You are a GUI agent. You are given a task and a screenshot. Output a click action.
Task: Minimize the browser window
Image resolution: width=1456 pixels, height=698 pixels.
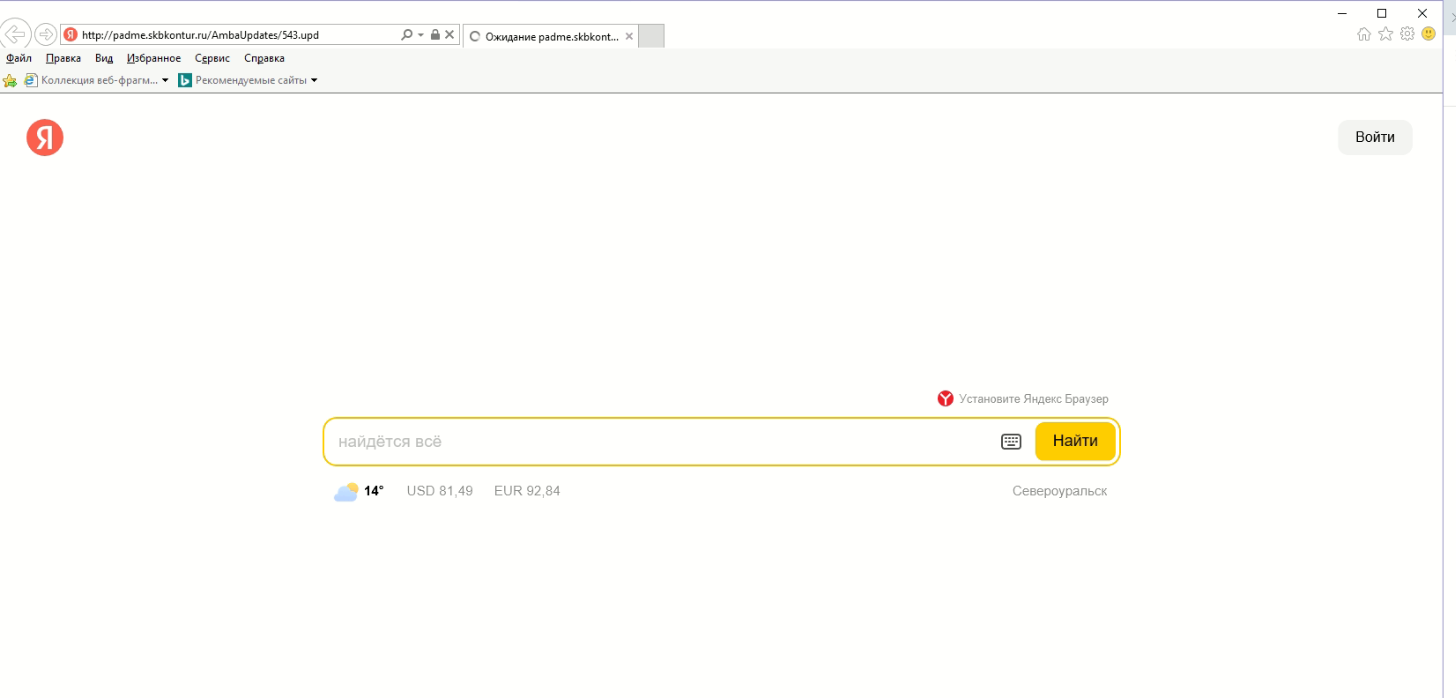pyautogui.click(x=1342, y=13)
